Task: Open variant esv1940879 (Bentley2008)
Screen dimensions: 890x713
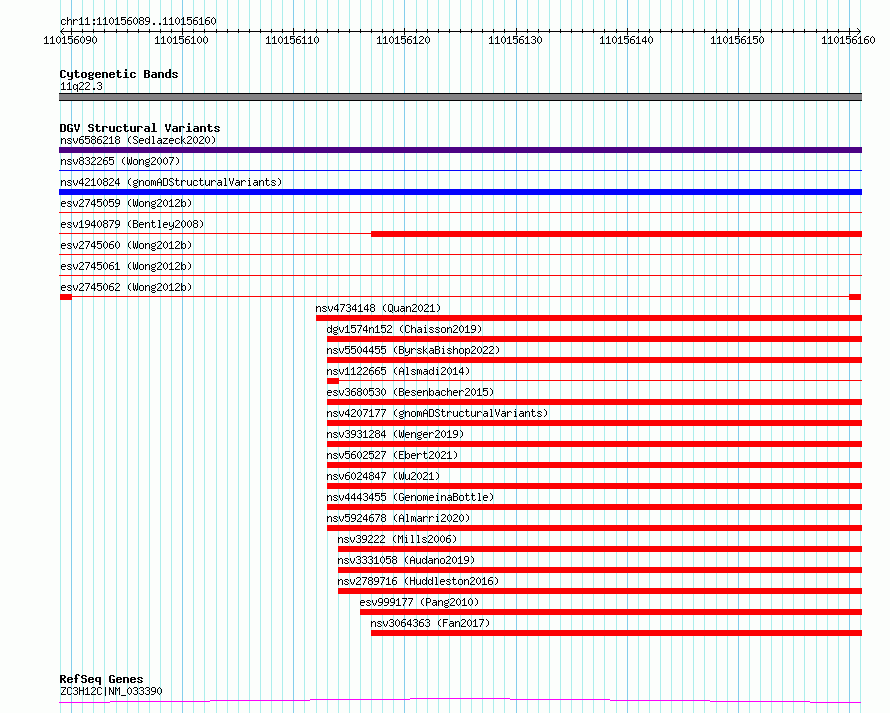Action: point(132,224)
